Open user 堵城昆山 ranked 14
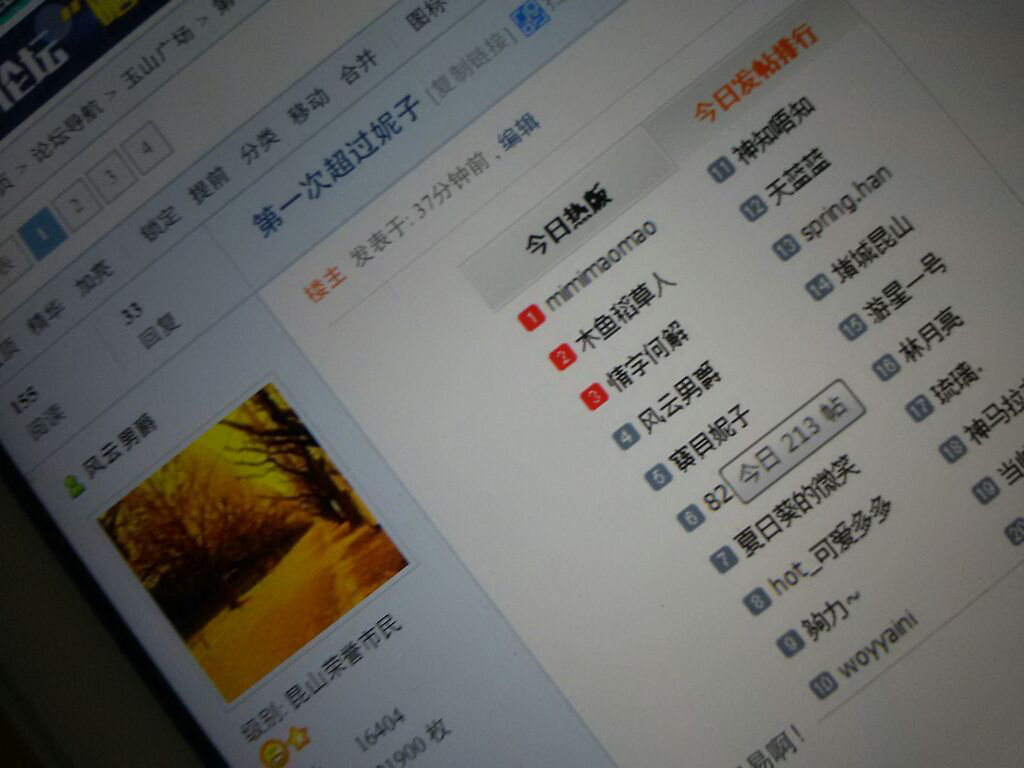This screenshot has width=1024, height=768. [x=873, y=249]
